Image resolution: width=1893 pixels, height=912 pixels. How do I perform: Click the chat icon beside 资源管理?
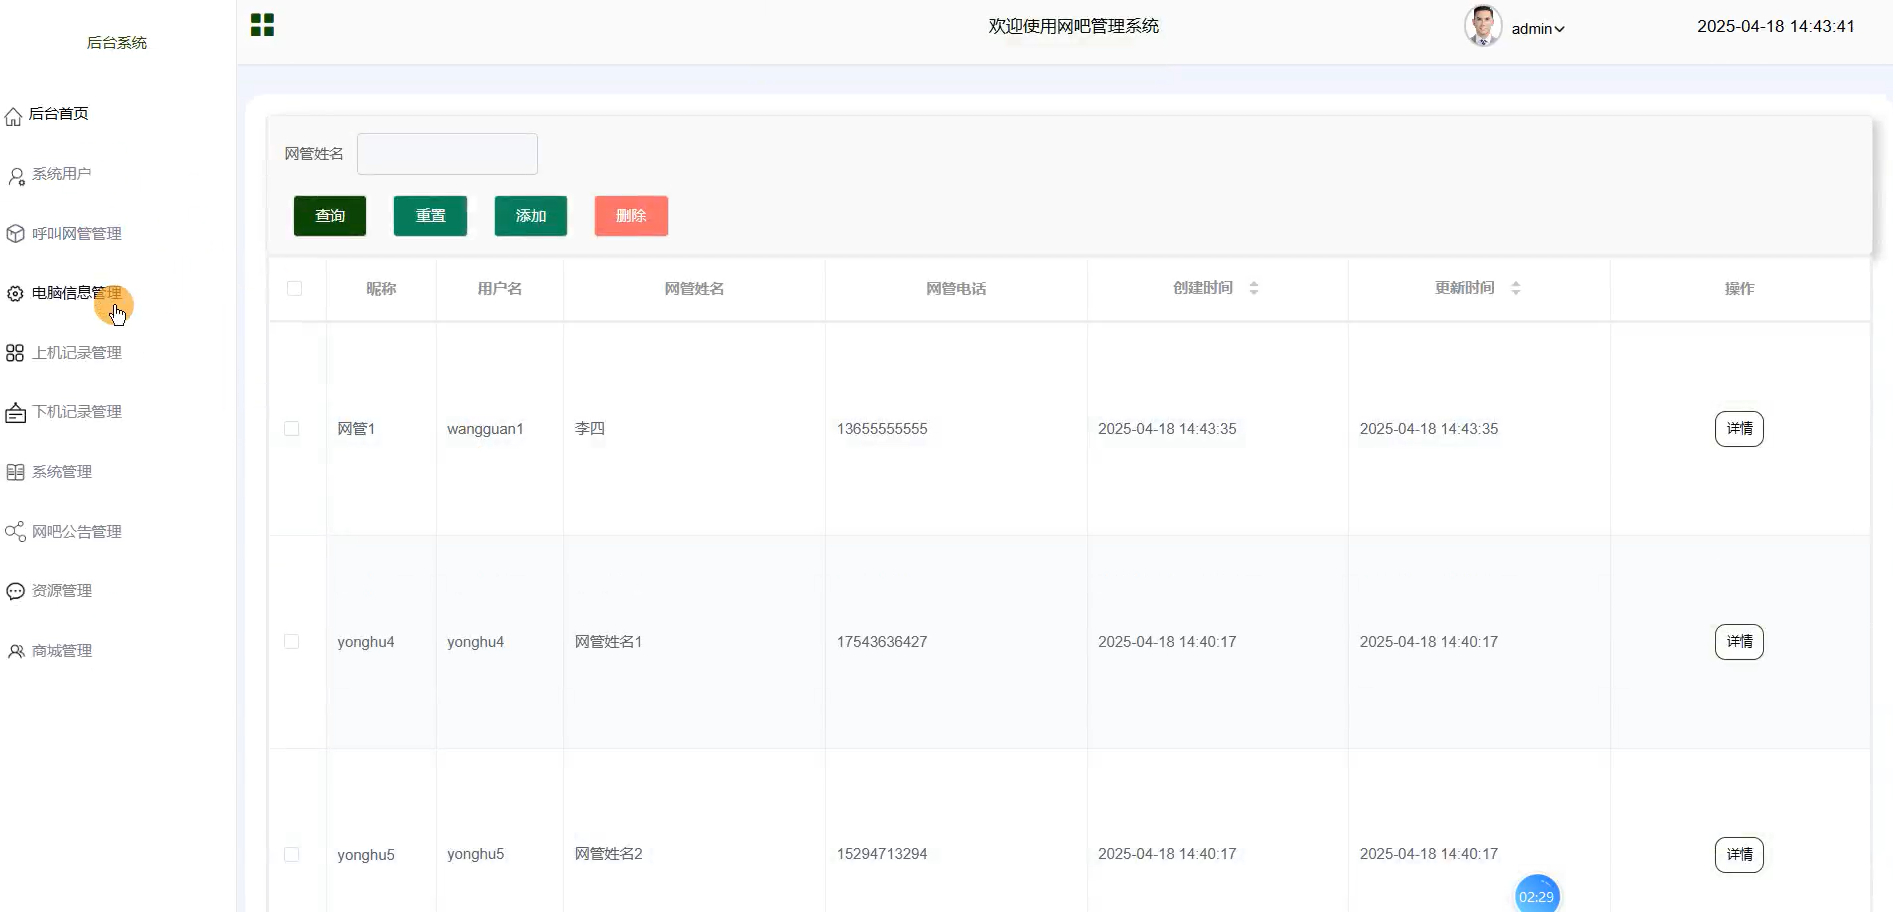(15, 591)
